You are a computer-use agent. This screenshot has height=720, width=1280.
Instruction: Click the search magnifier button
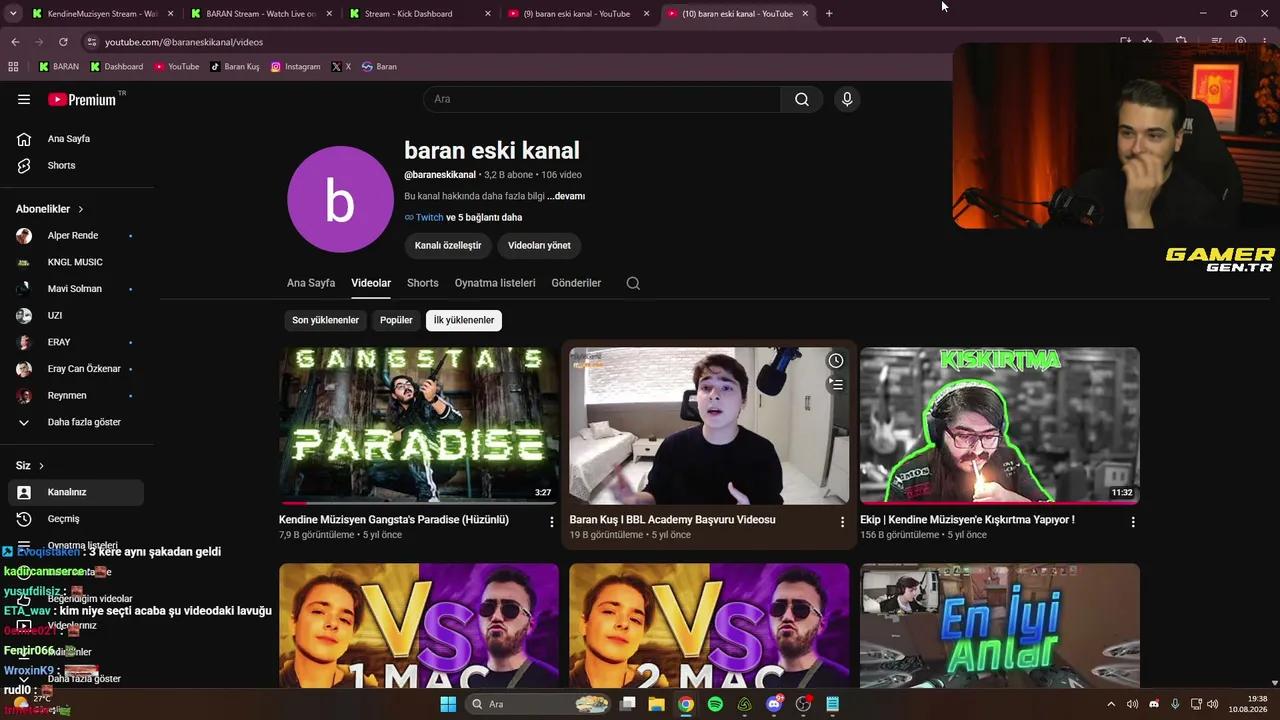coord(801,99)
